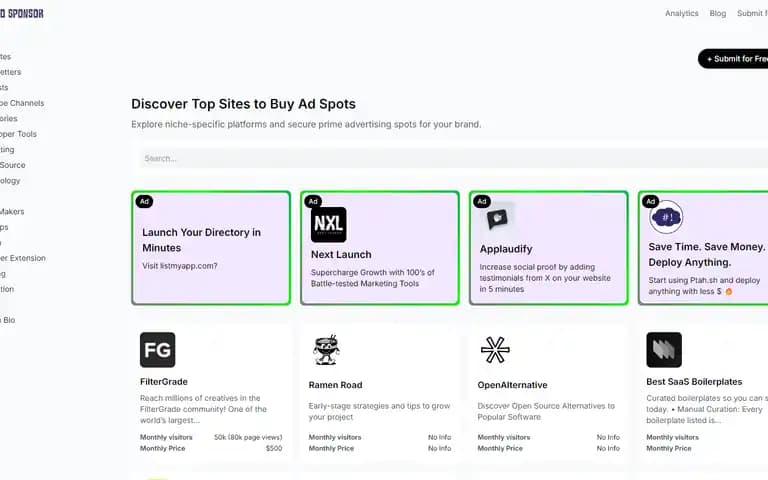Click the Ramen Road Monthly visitors 'No Info' value

[439, 437]
